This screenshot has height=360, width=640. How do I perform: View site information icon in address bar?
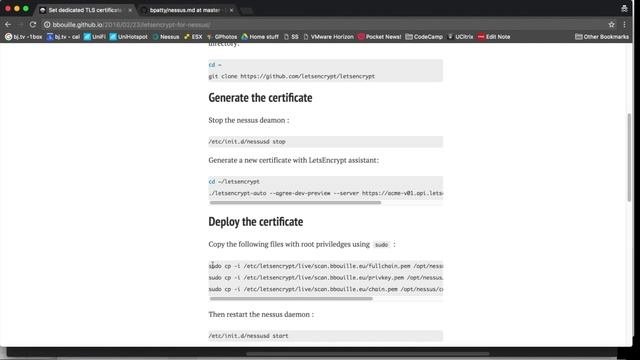click(x=47, y=24)
